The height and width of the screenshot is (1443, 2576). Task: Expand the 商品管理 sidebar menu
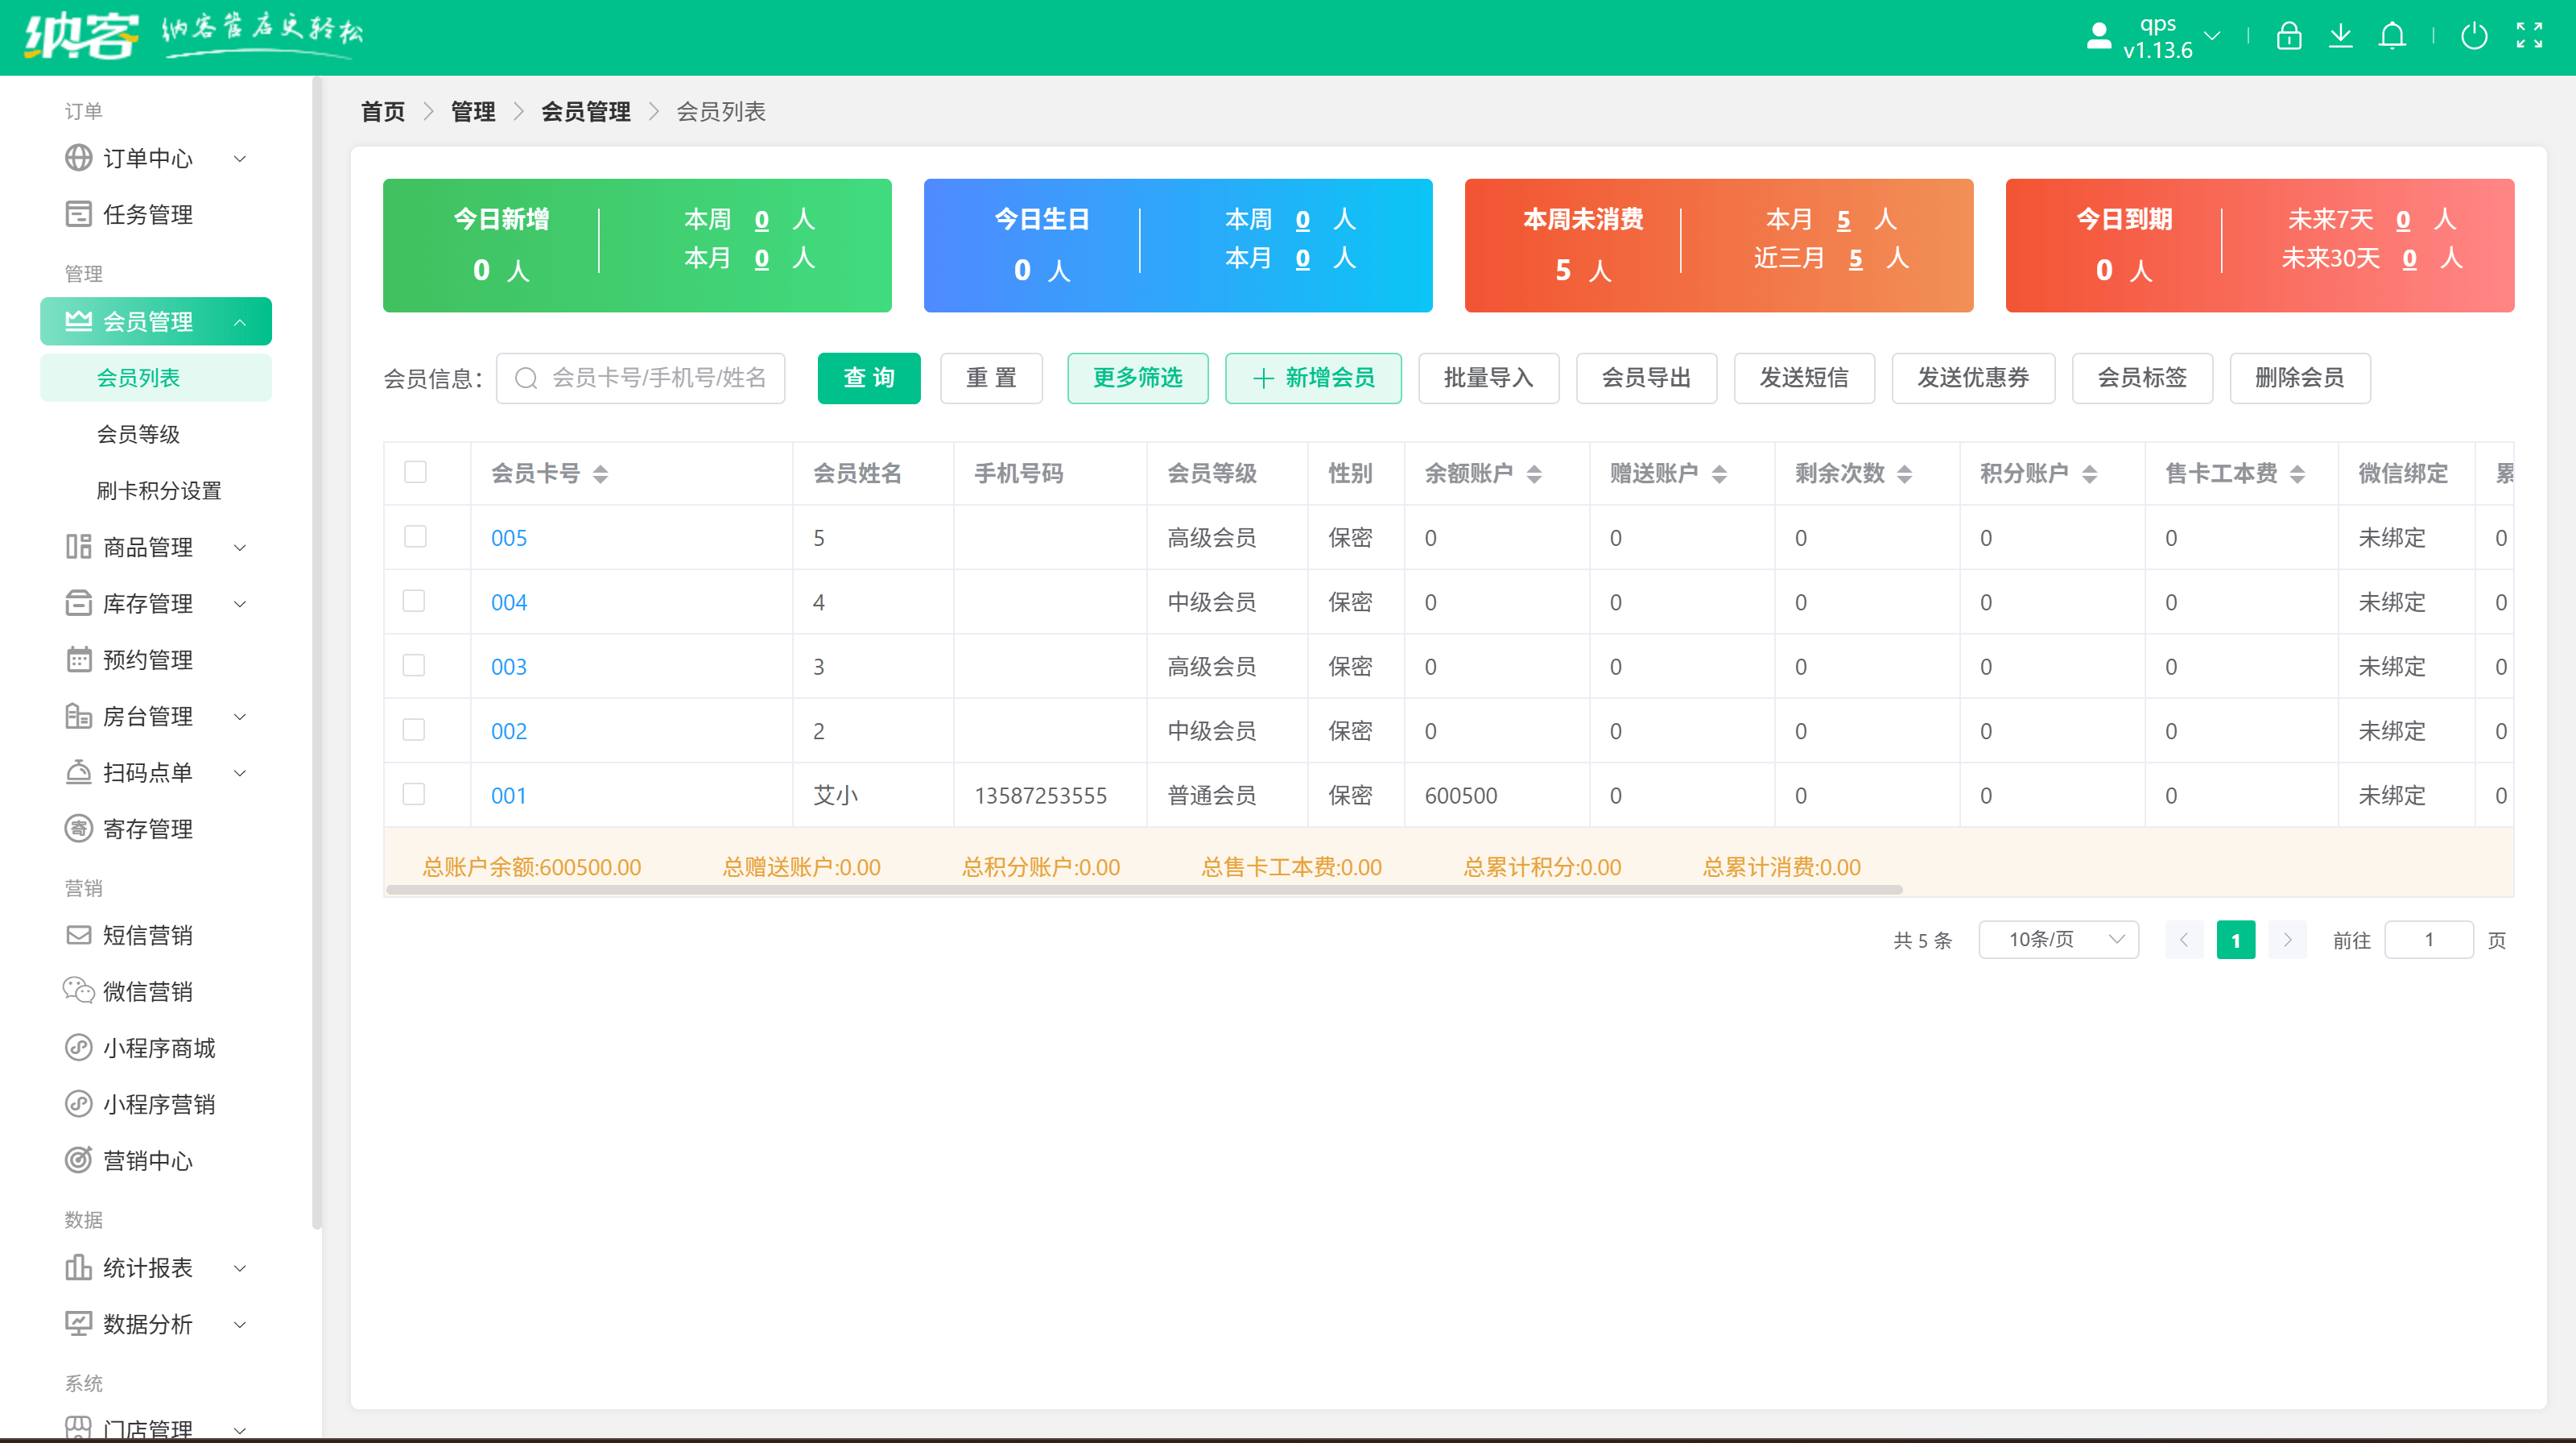[x=150, y=547]
